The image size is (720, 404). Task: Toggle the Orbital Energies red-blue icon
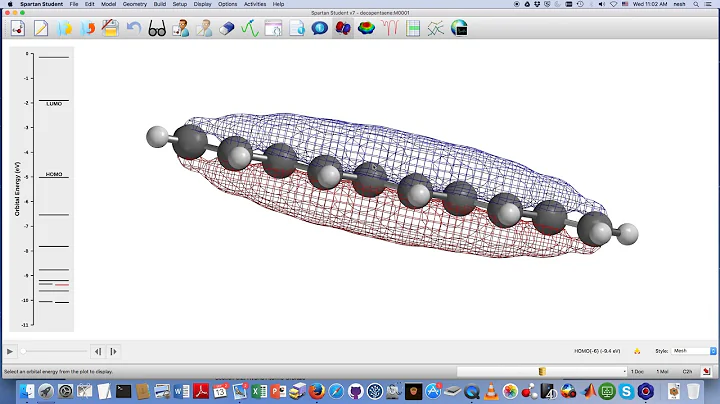point(343,28)
